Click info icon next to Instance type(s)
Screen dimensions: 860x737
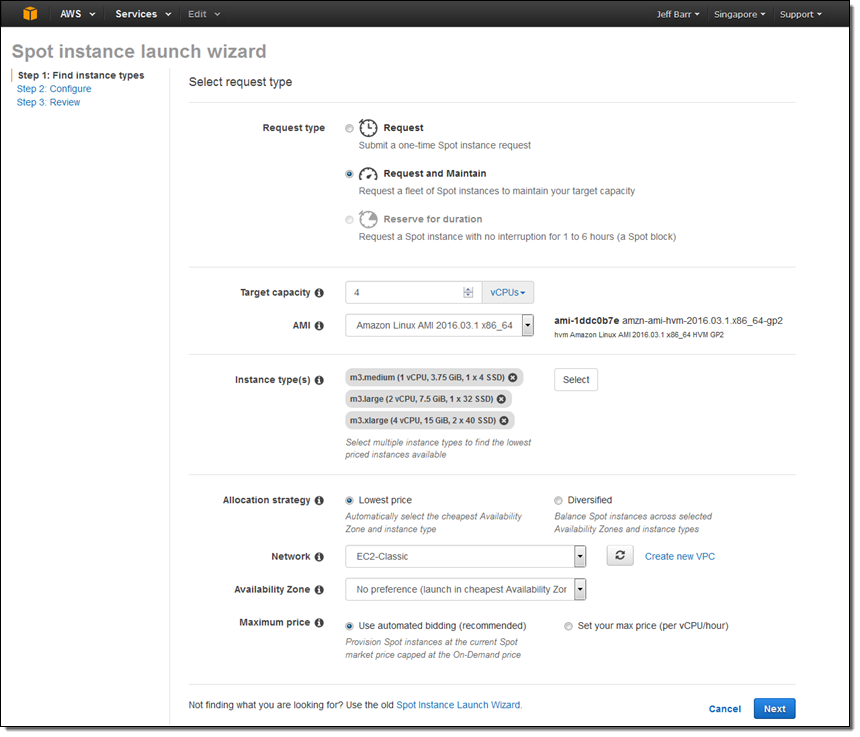[x=319, y=380]
